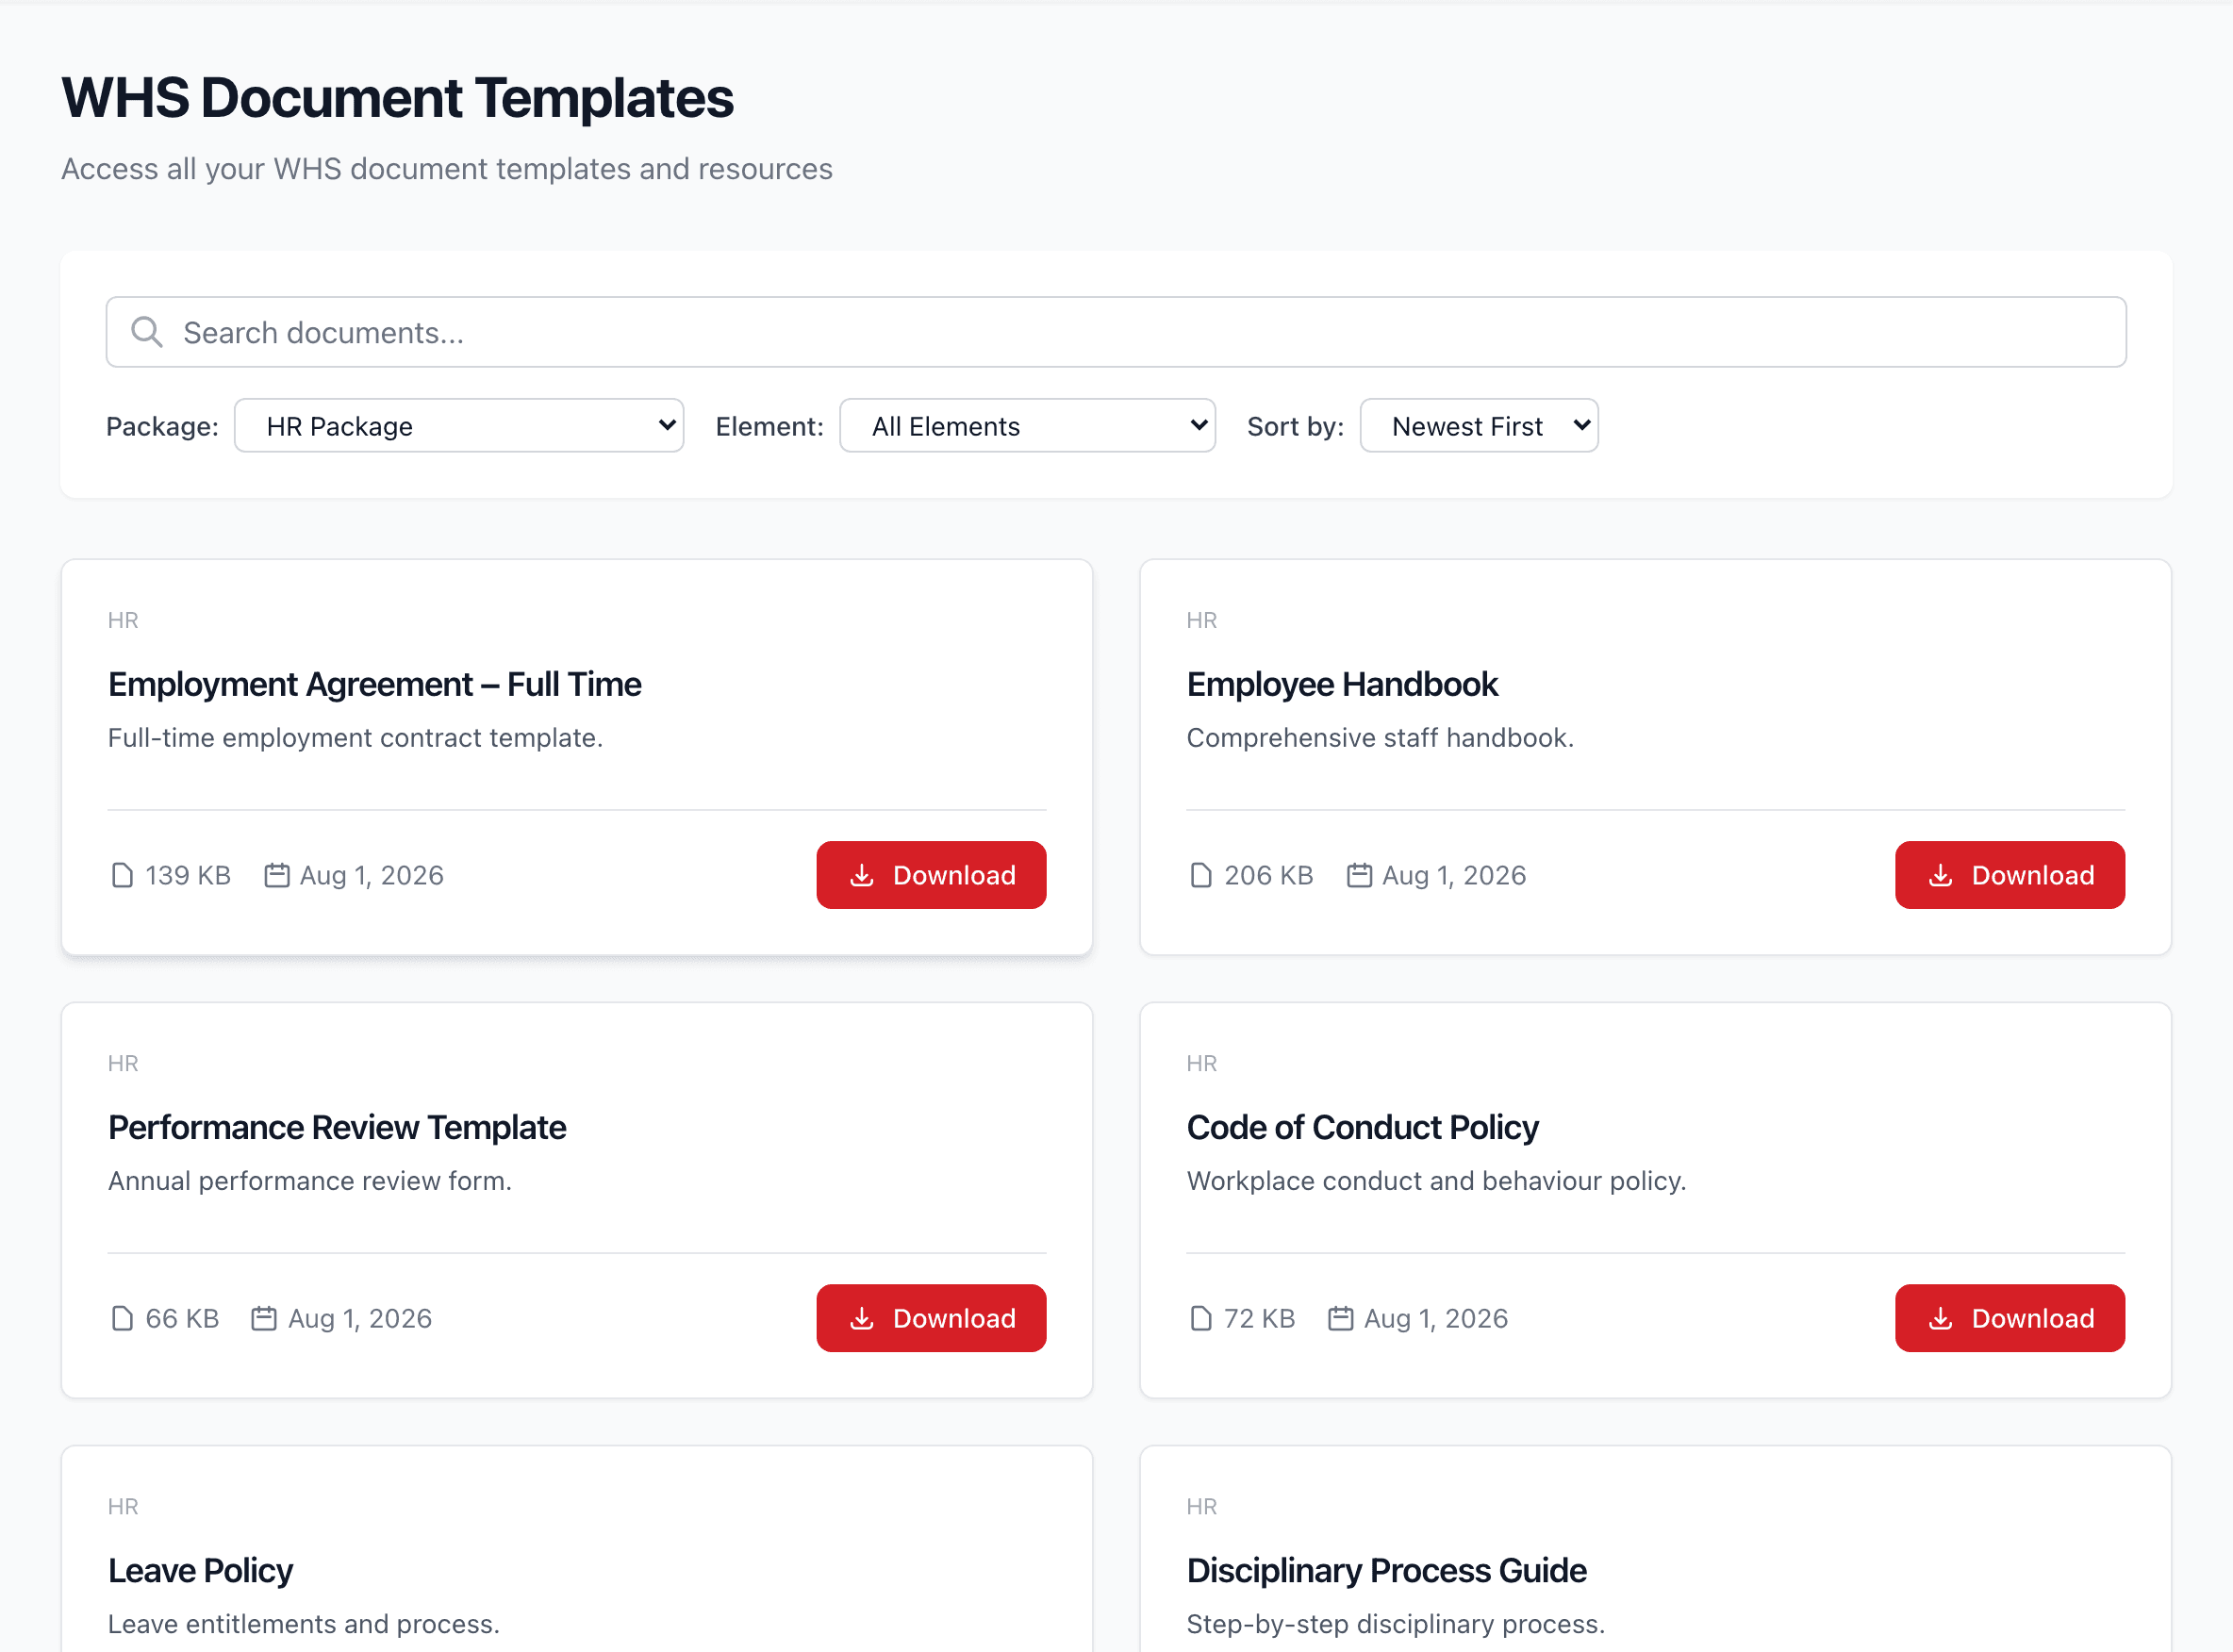Open the Element filter dropdown
The width and height of the screenshot is (2233, 1652).
[1027, 426]
